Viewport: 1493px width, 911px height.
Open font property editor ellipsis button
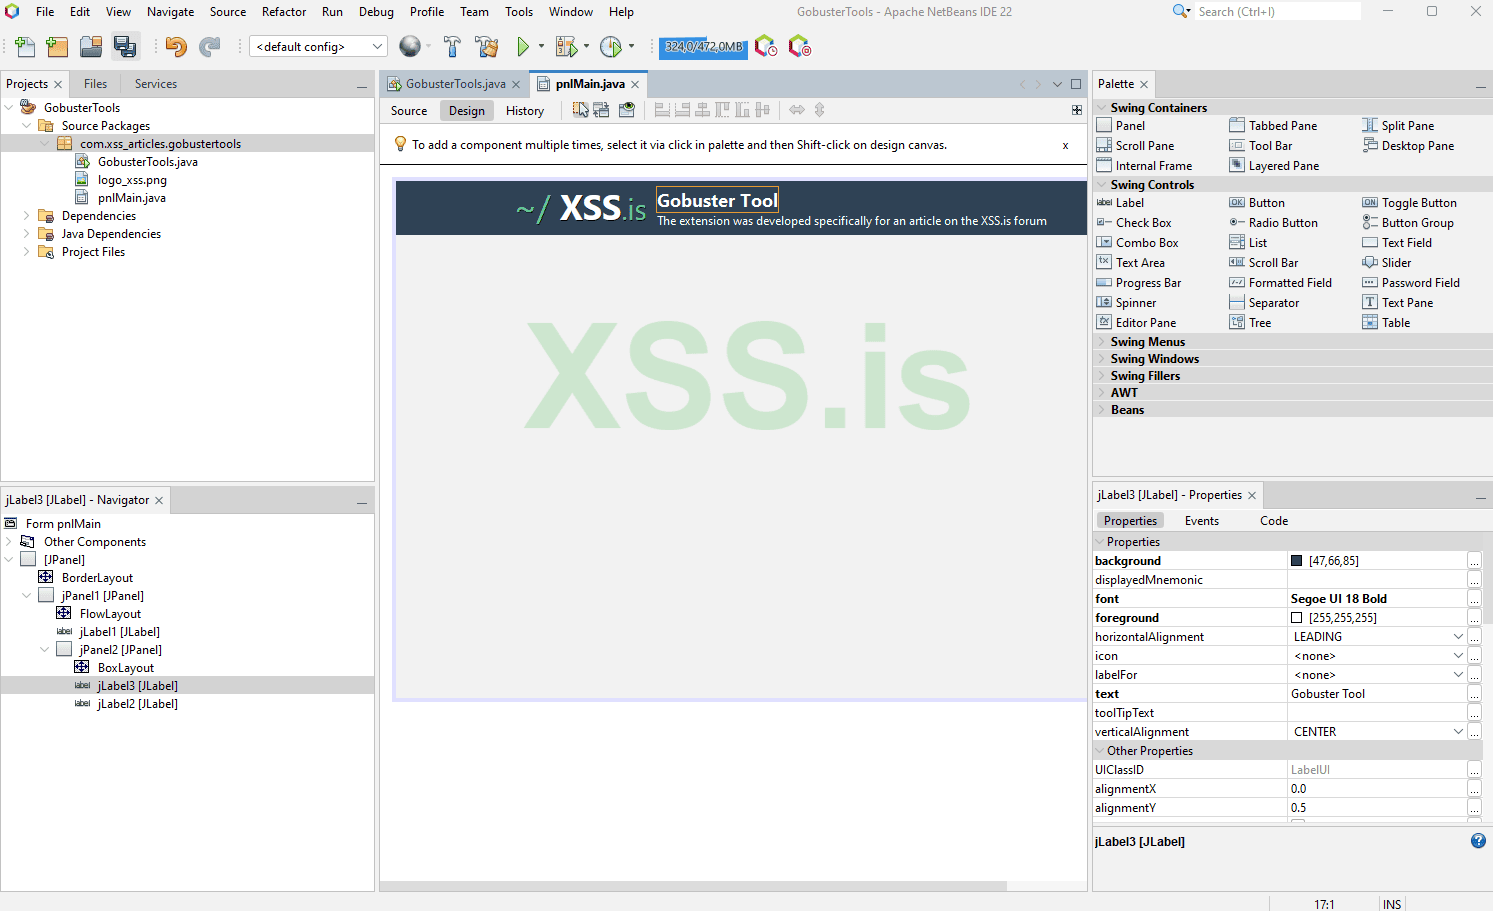click(1474, 599)
